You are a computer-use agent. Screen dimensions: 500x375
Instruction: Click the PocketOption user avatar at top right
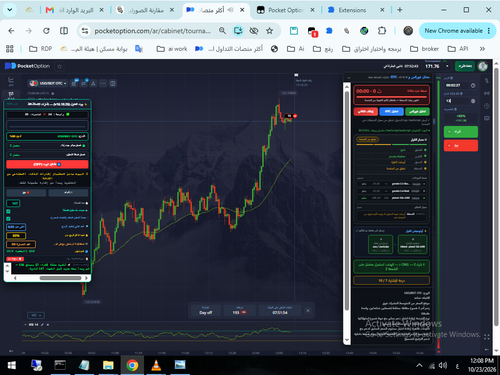tap(483, 66)
